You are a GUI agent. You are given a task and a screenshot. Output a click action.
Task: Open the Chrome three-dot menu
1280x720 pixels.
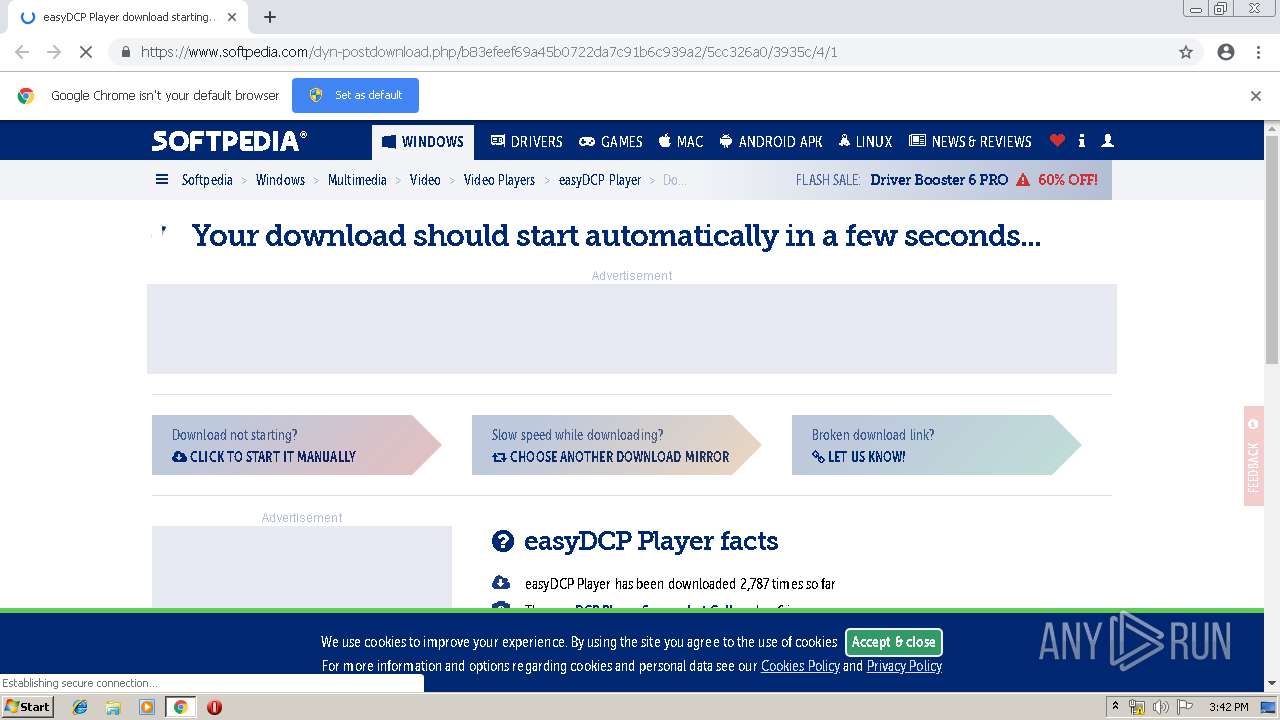coord(1258,52)
